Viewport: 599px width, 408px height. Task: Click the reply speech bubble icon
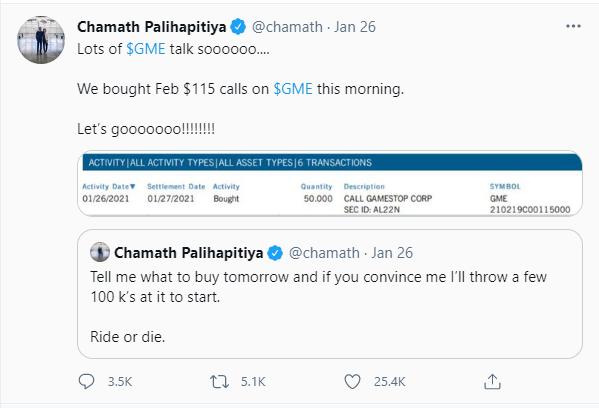(x=86, y=381)
